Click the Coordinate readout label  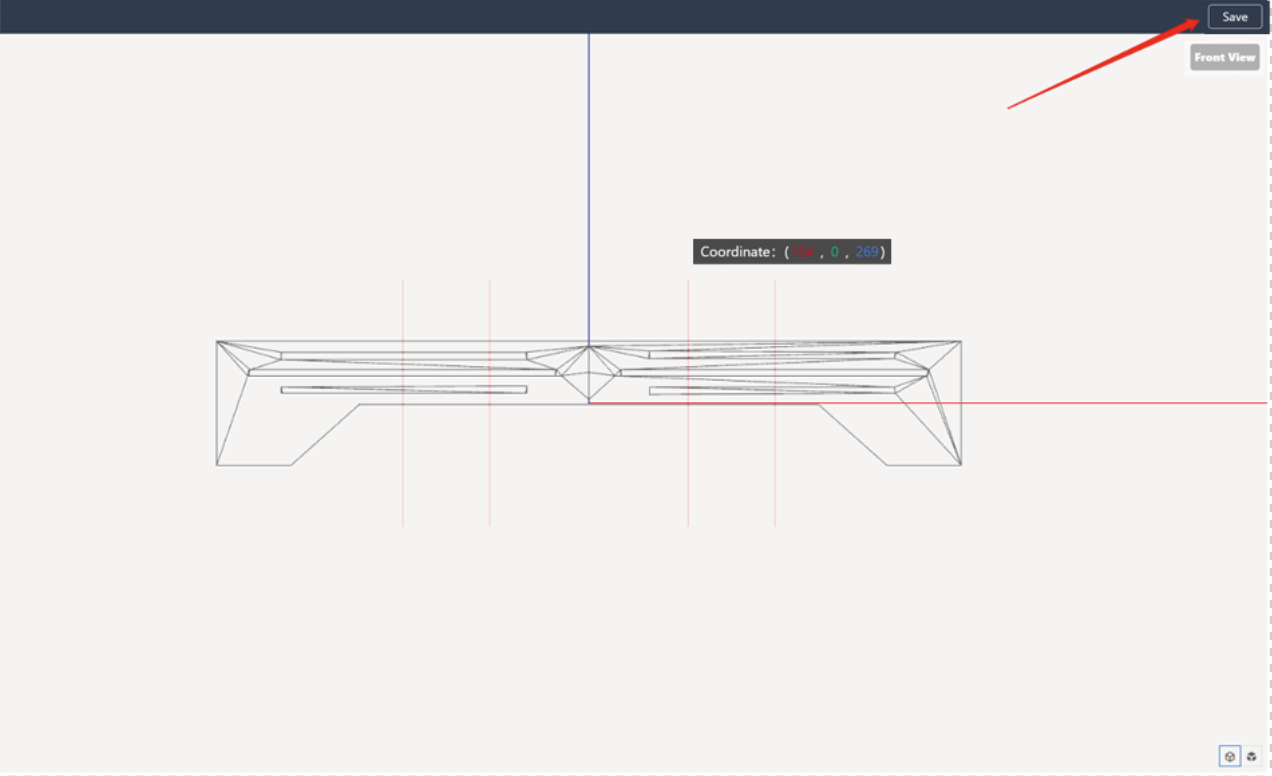pos(792,252)
